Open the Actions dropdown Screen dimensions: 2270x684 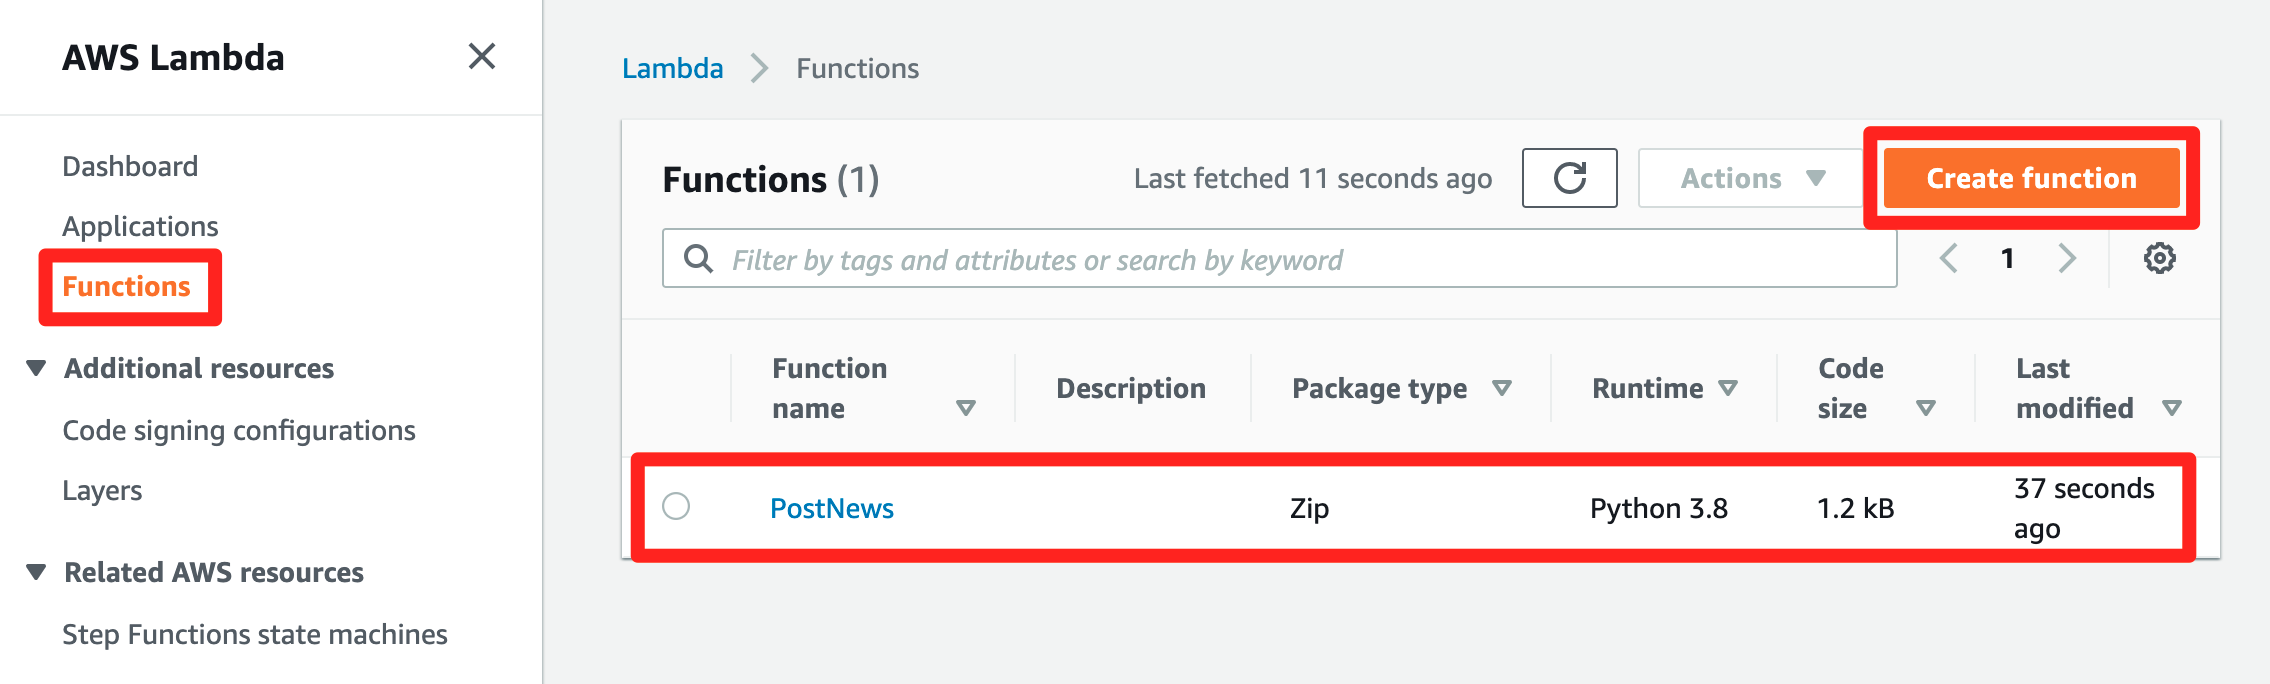click(1751, 178)
